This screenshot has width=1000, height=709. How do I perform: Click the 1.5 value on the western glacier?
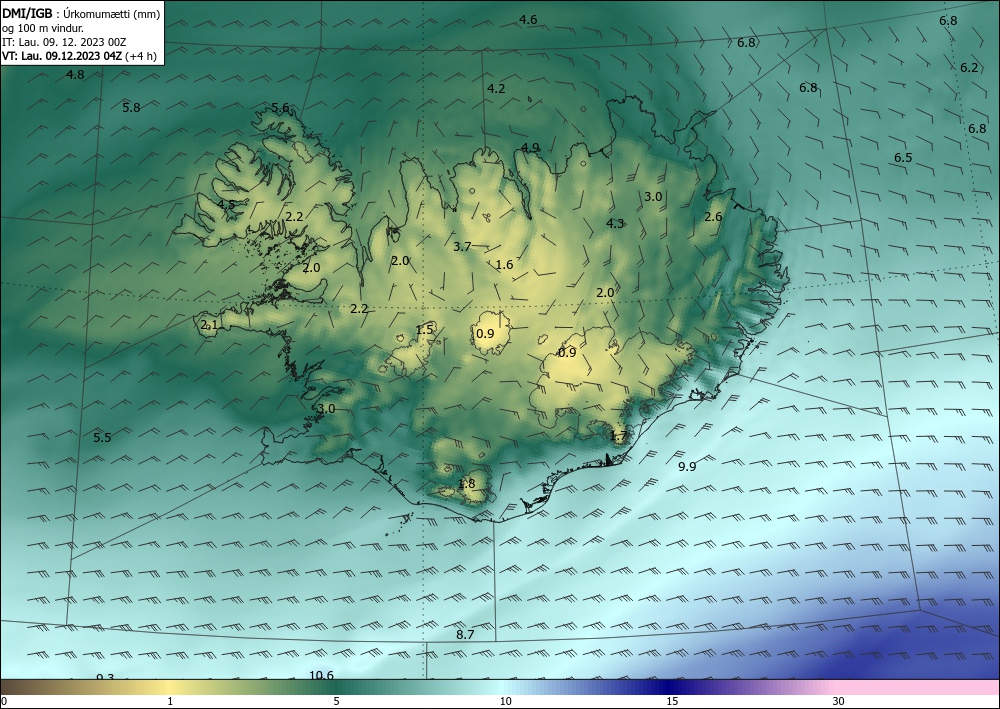tap(424, 330)
